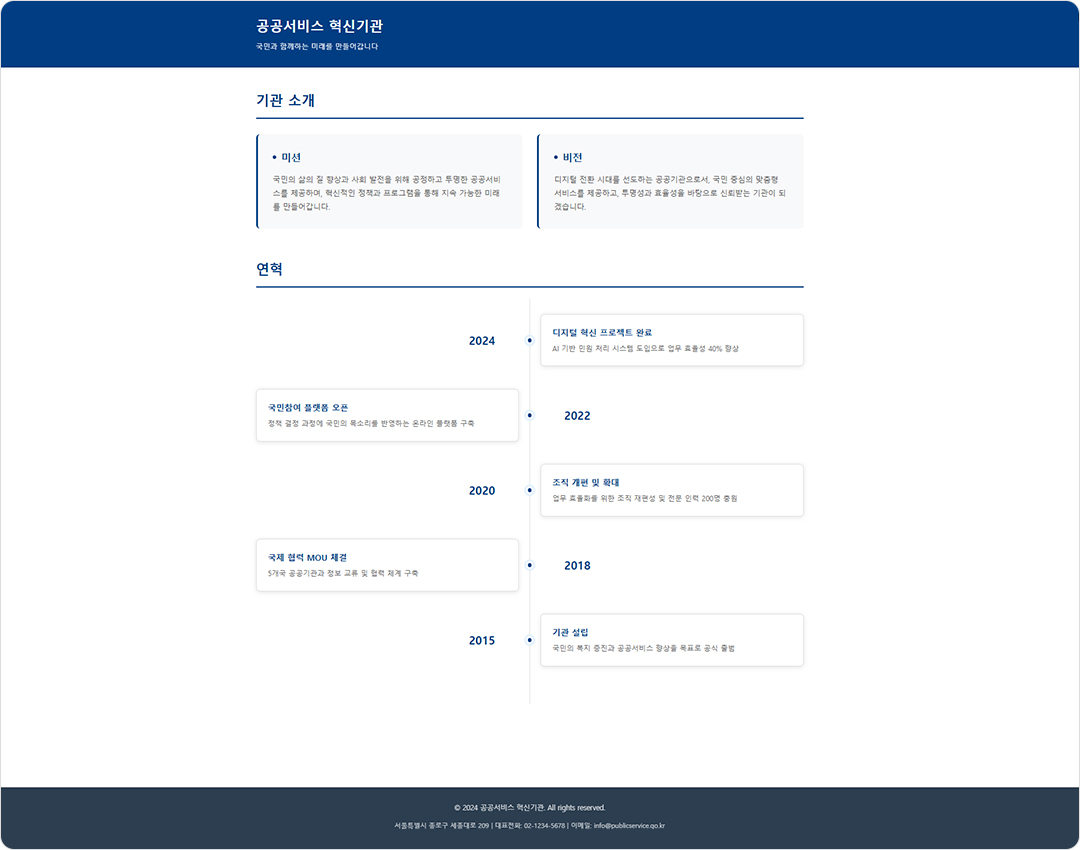The height and width of the screenshot is (850, 1080).
Task: Click the 2024 timeline dot marker
Action: tap(529, 341)
